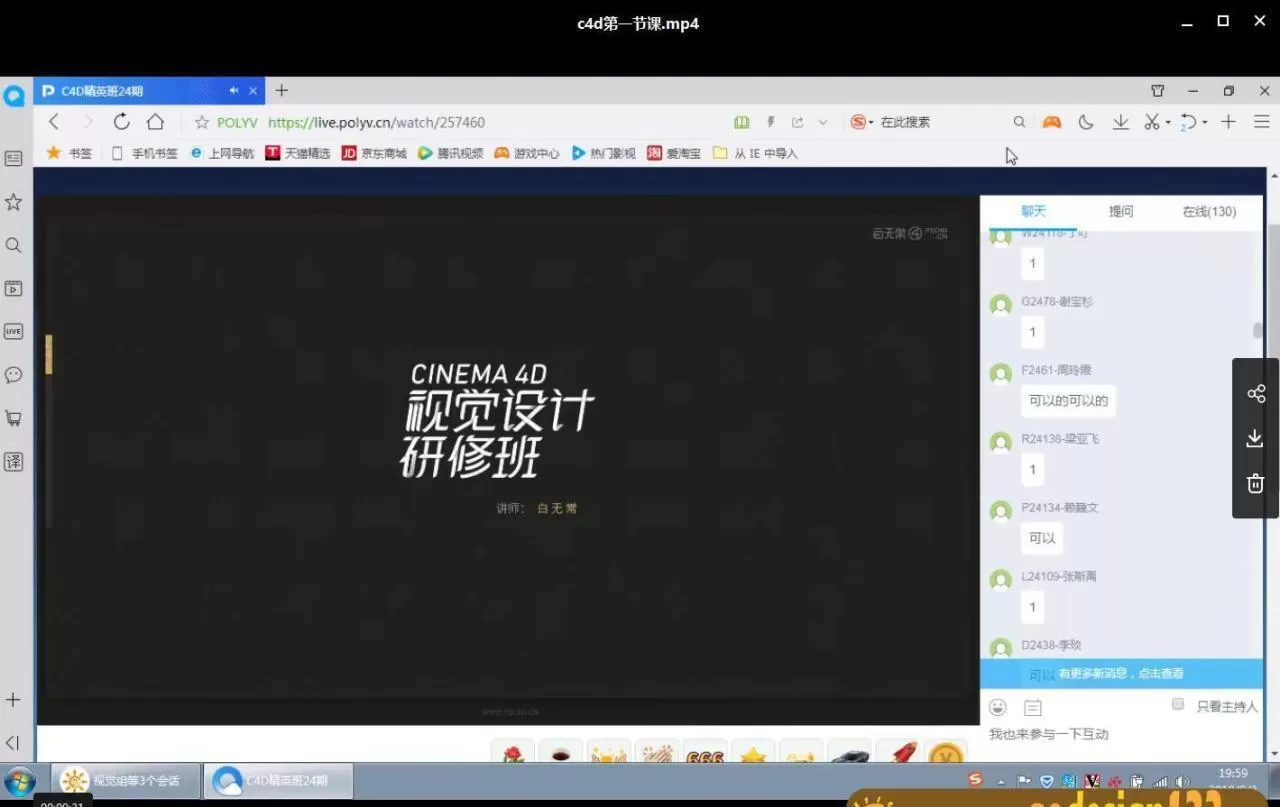Image resolution: width=1280 pixels, height=807 pixels.
Task: Open the messages bubble in the sidebar
Action: (x=13, y=374)
